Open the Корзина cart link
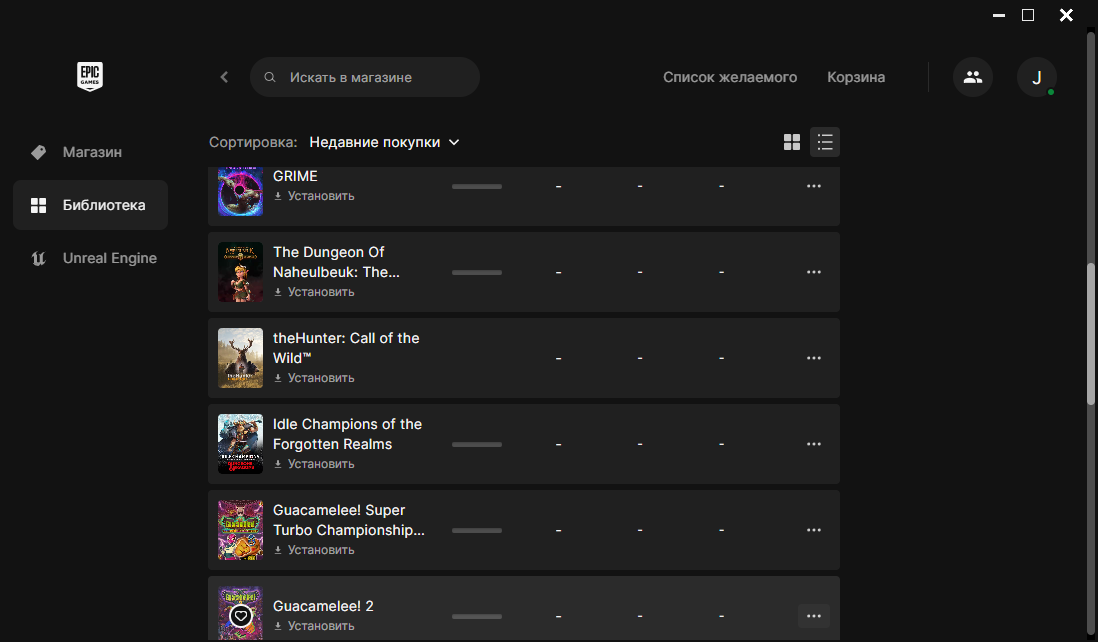 click(x=856, y=77)
